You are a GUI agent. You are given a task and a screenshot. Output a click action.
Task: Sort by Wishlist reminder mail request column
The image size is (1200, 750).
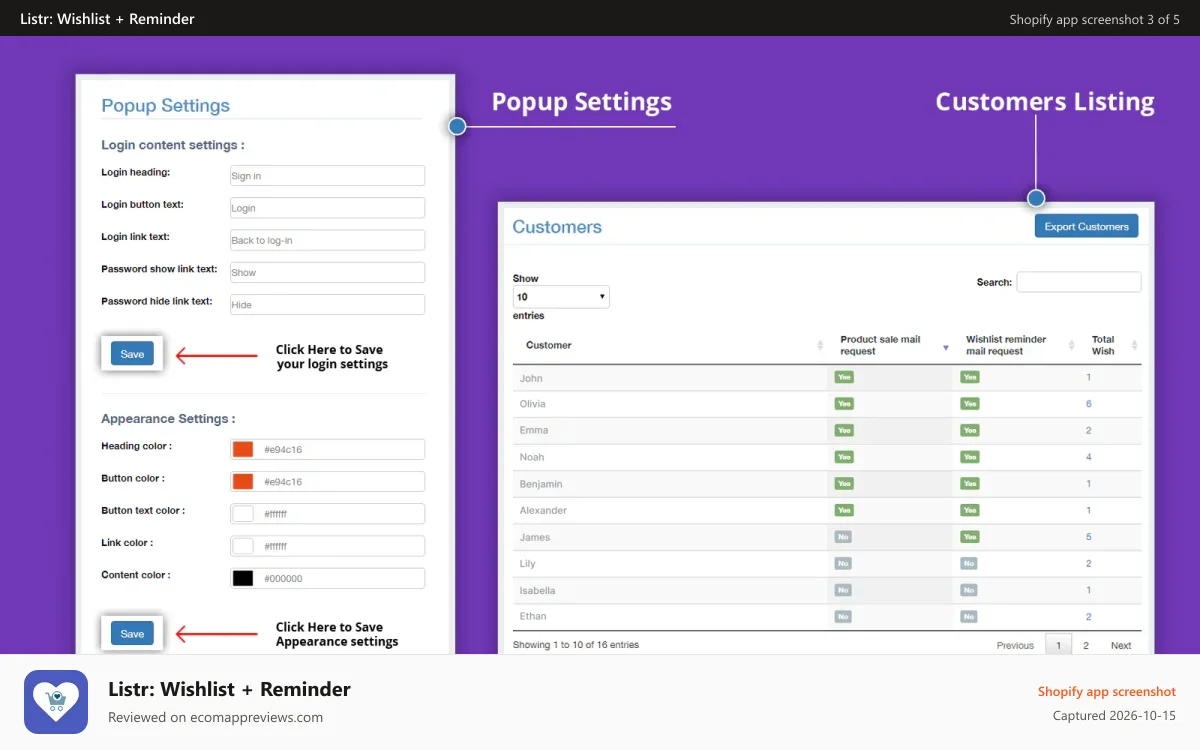pyautogui.click(x=1071, y=346)
